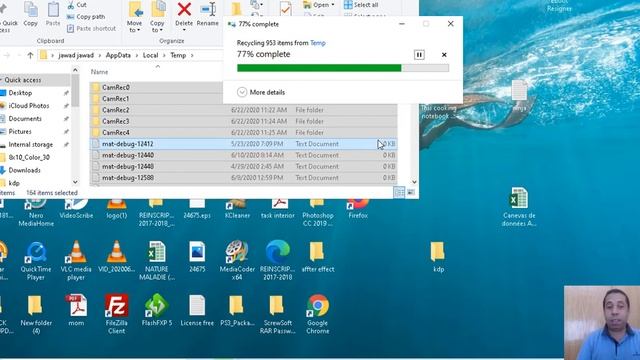Open the ribbon's Open dropdown
This screenshot has width=640, height=360.
(319, 5)
